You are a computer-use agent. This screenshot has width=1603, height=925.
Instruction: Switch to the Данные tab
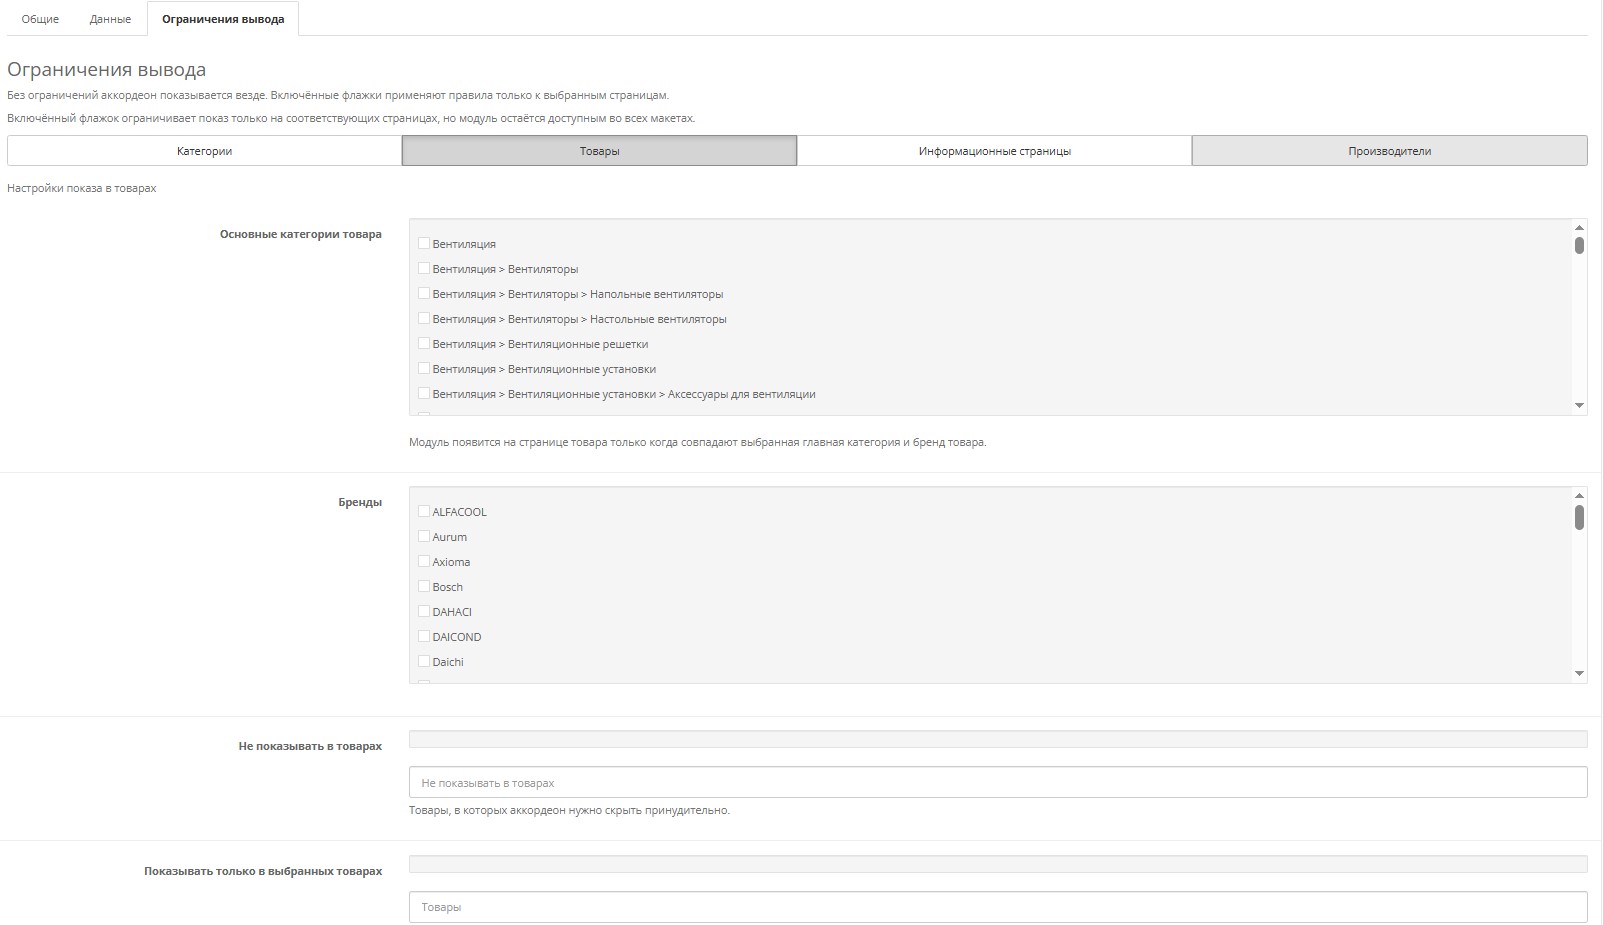coord(110,19)
